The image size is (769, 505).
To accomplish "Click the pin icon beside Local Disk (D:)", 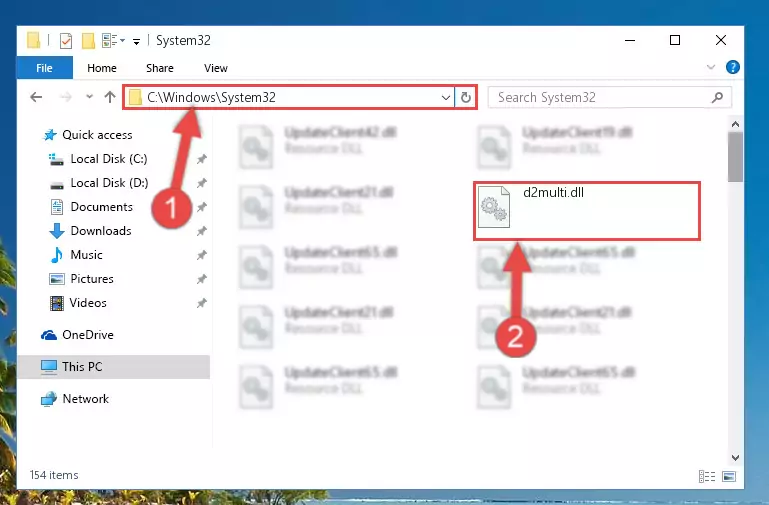I will point(202,183).
